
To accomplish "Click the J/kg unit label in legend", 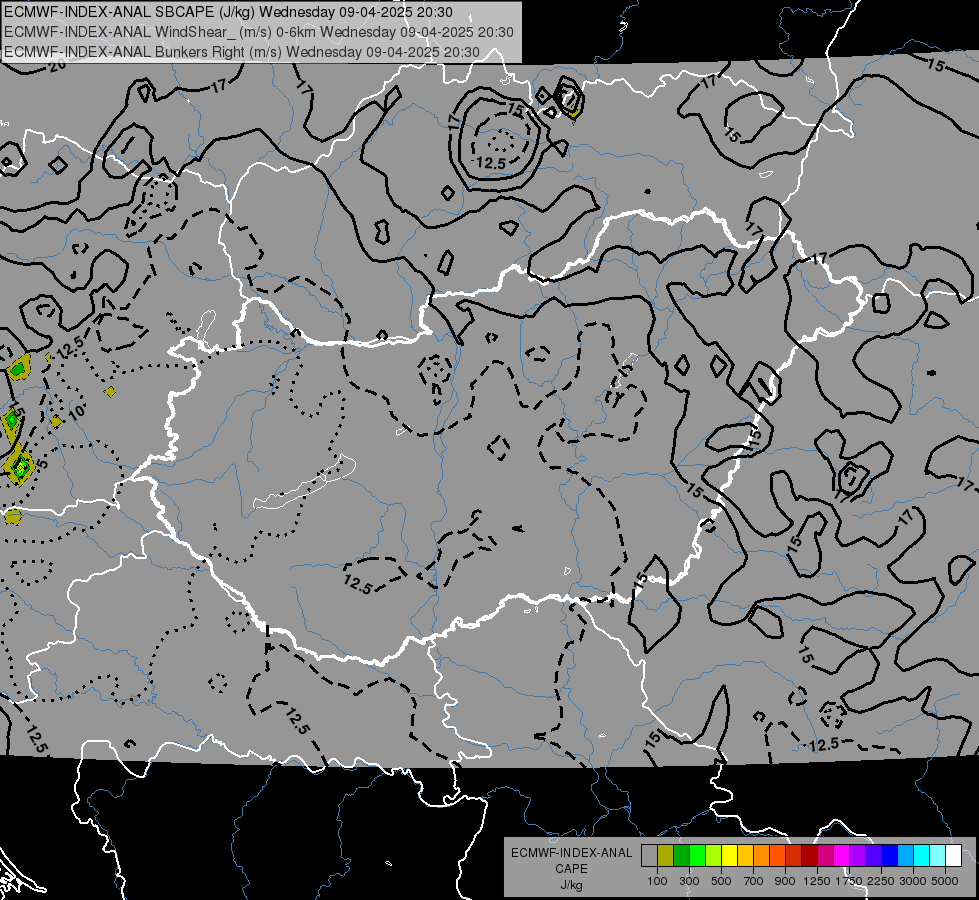I will click(571, 885).
